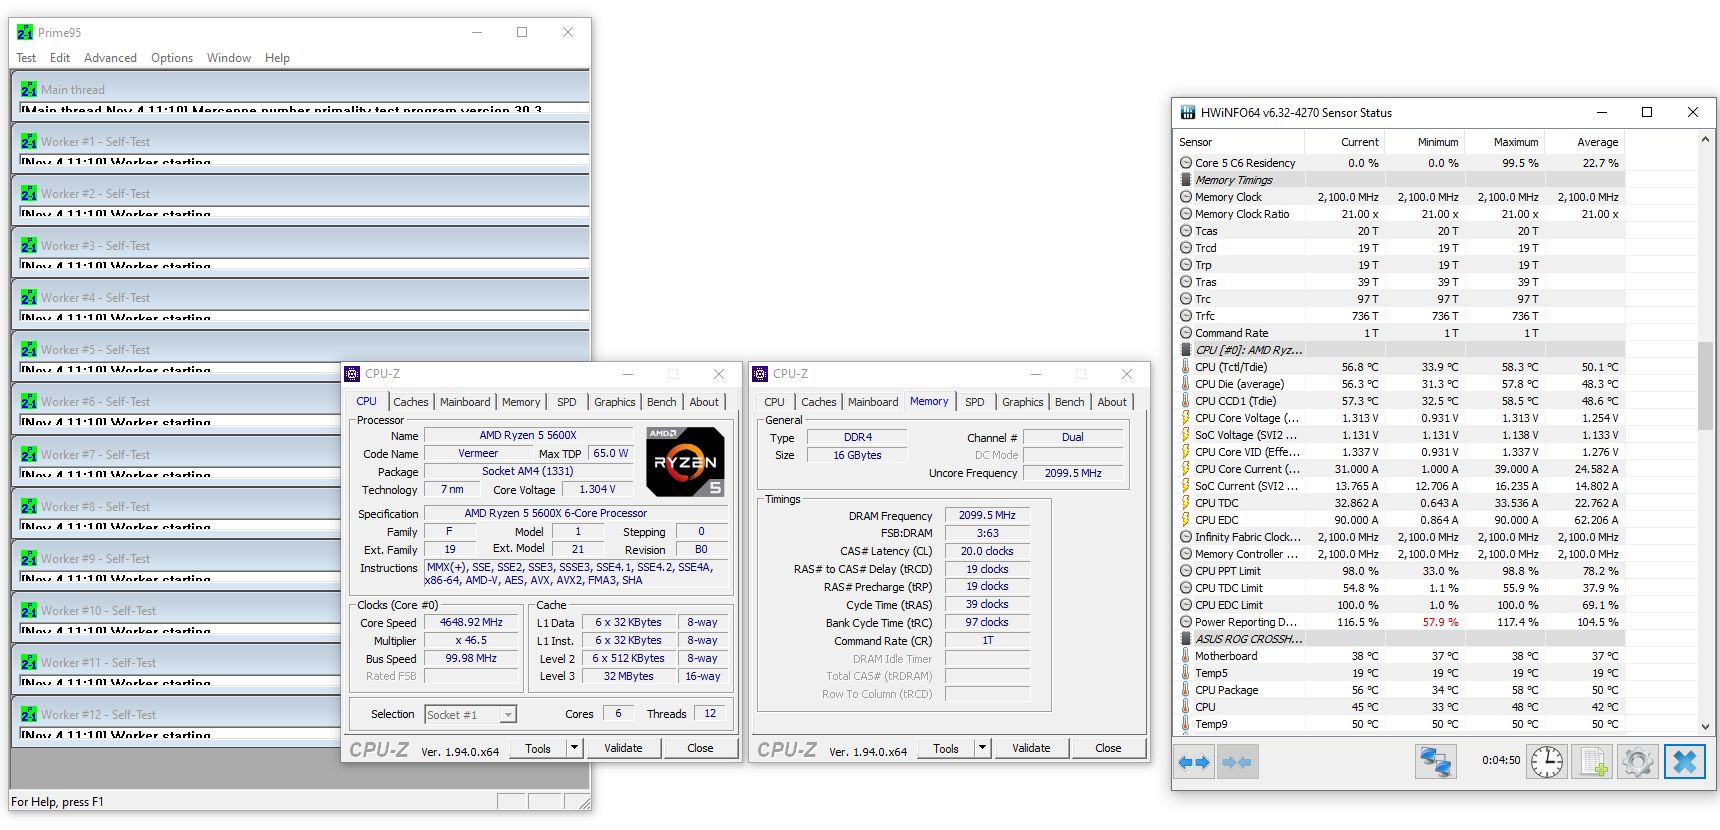Click the icon beside CPU PPT Limit
Viewport: 1720px width, 830px height.
1186,571
